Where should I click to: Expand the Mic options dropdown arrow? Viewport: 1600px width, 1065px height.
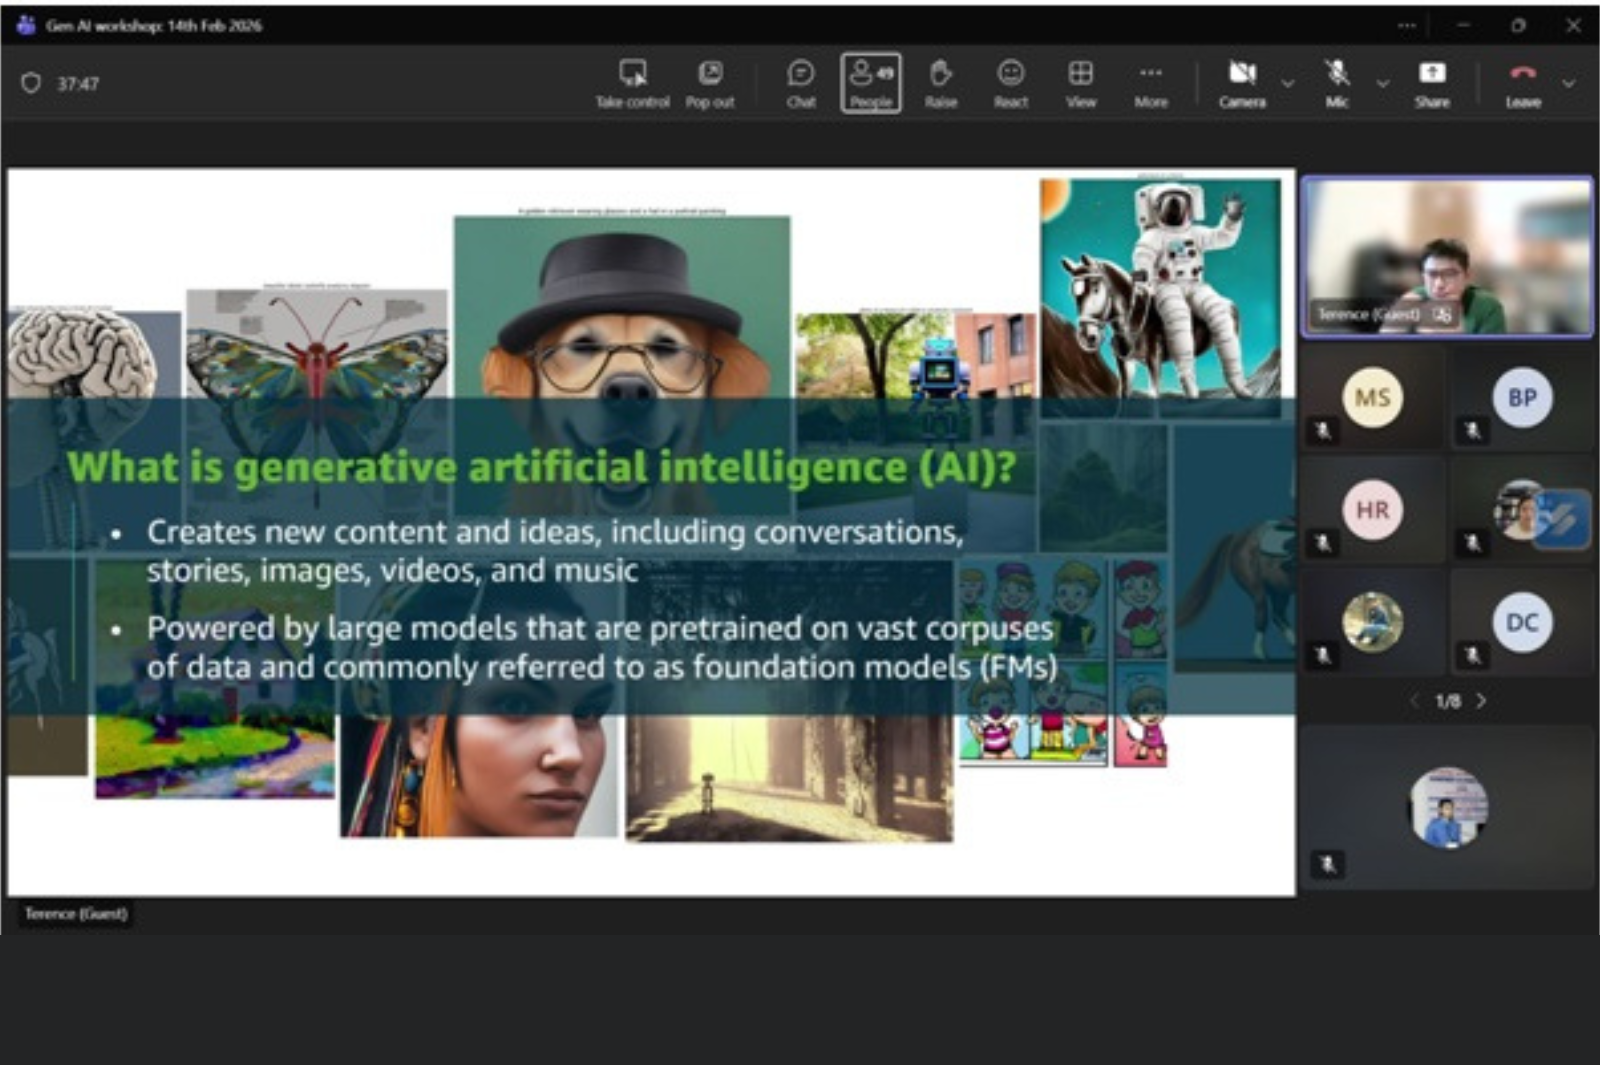click(1383, 84)
